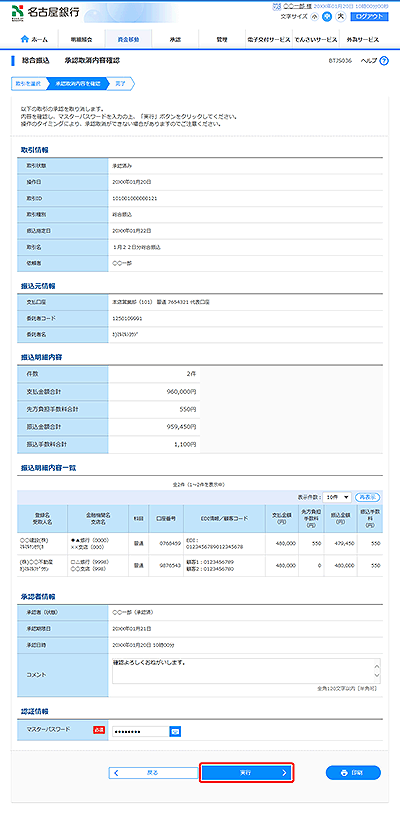Screen dimensions: 400x818
Task: Click the 再表示 button
Action: pos(368,497)
